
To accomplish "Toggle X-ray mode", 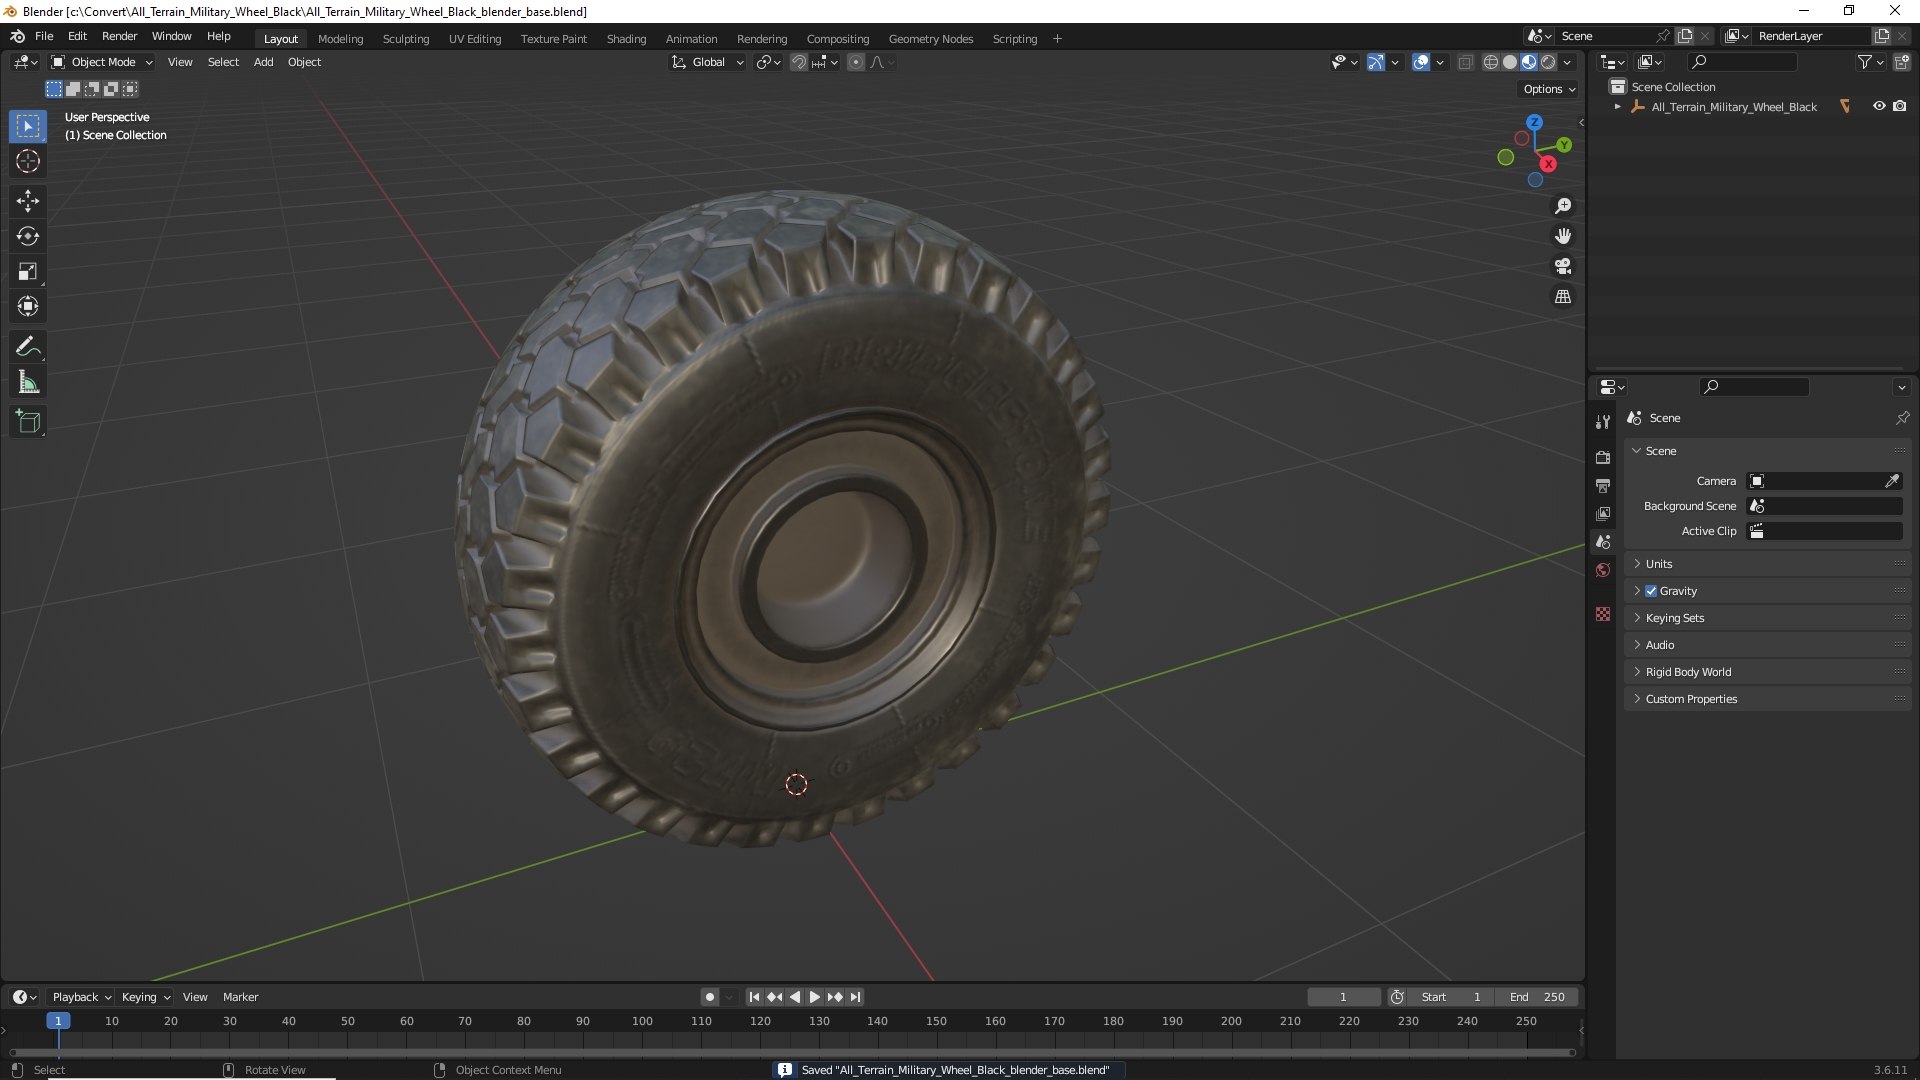I will point(1465,62).
